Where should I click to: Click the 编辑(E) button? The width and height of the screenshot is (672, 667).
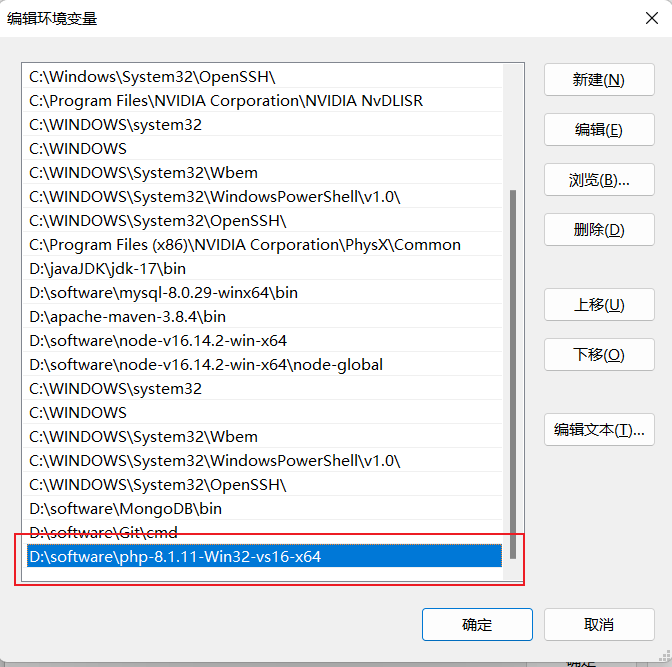(x=599, y=129)
